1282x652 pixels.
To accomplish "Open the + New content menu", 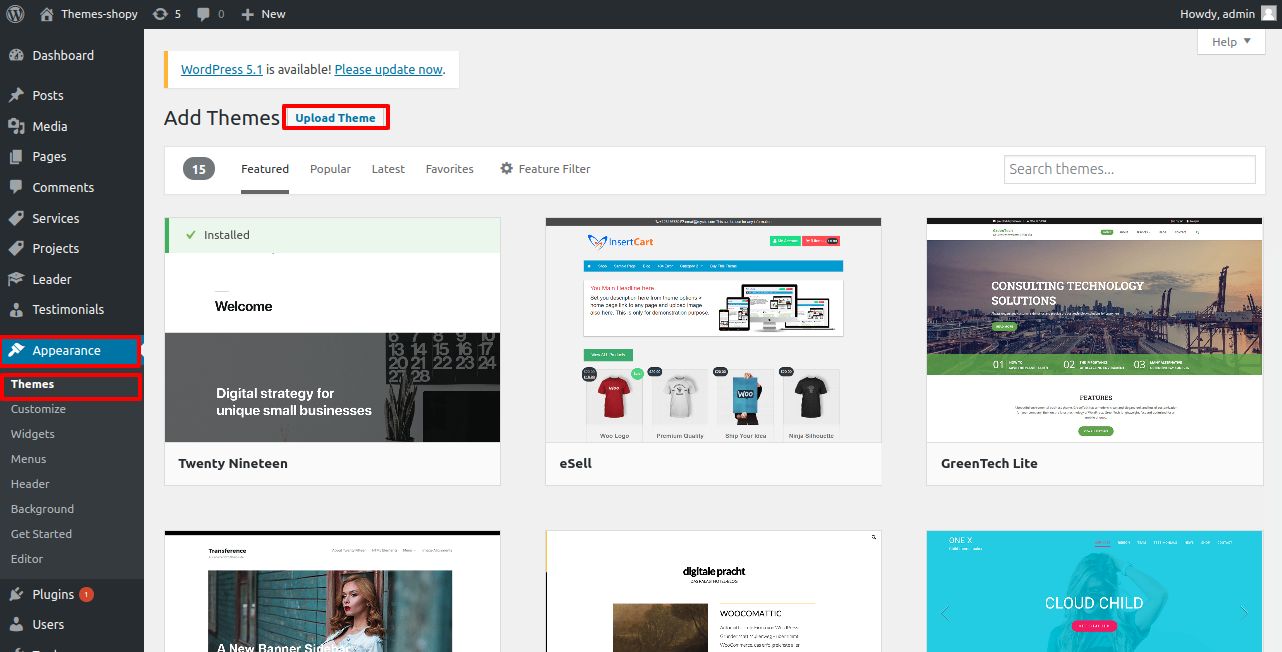I will [x=263, y=14].
